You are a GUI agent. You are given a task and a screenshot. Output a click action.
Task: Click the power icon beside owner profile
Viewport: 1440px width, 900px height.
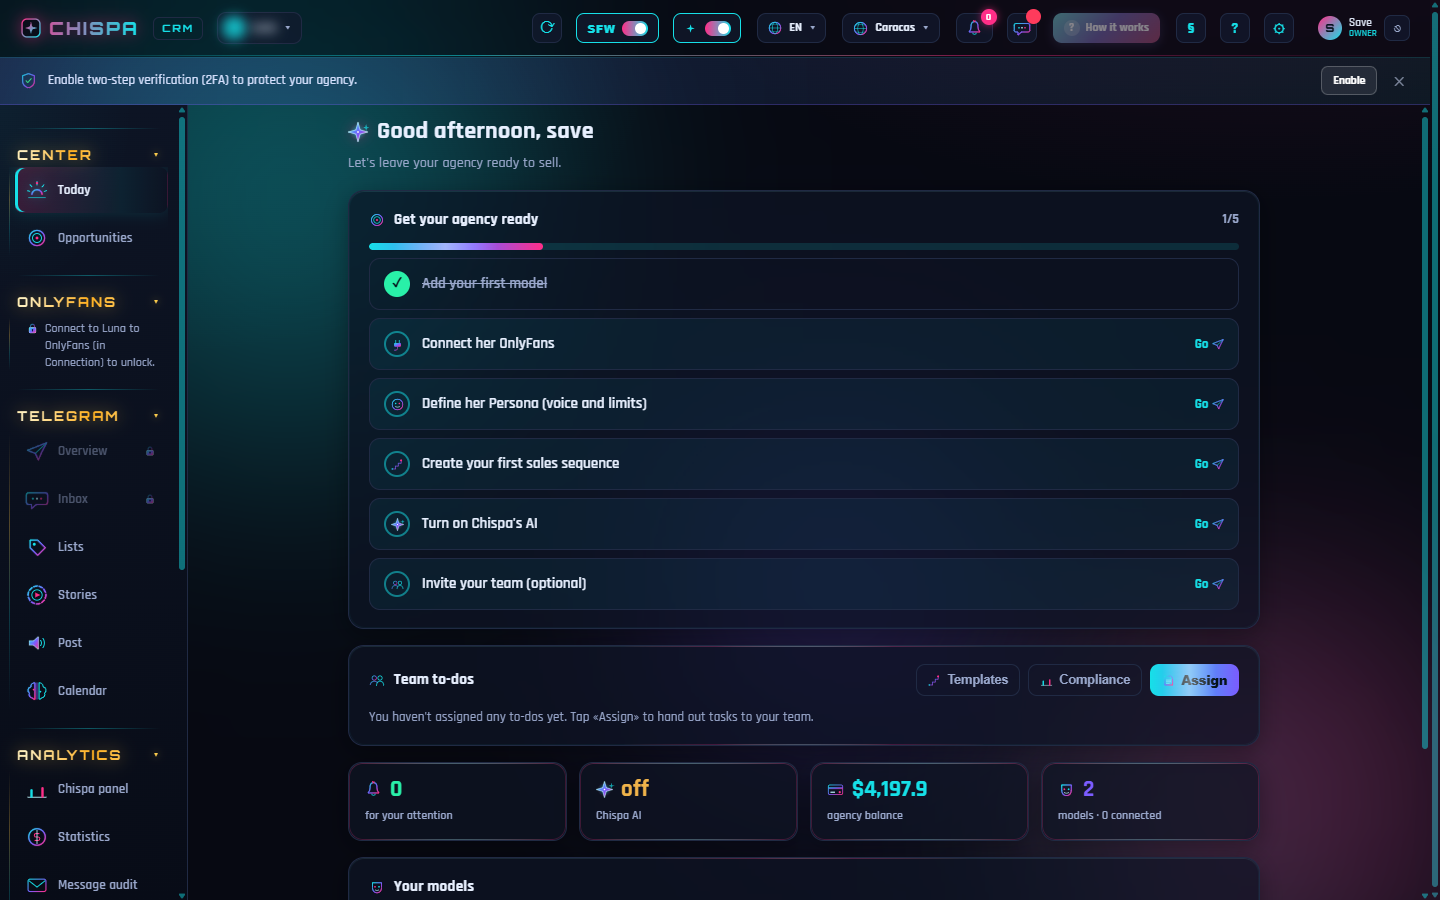pyautogui.click(x=1397, y=28)
